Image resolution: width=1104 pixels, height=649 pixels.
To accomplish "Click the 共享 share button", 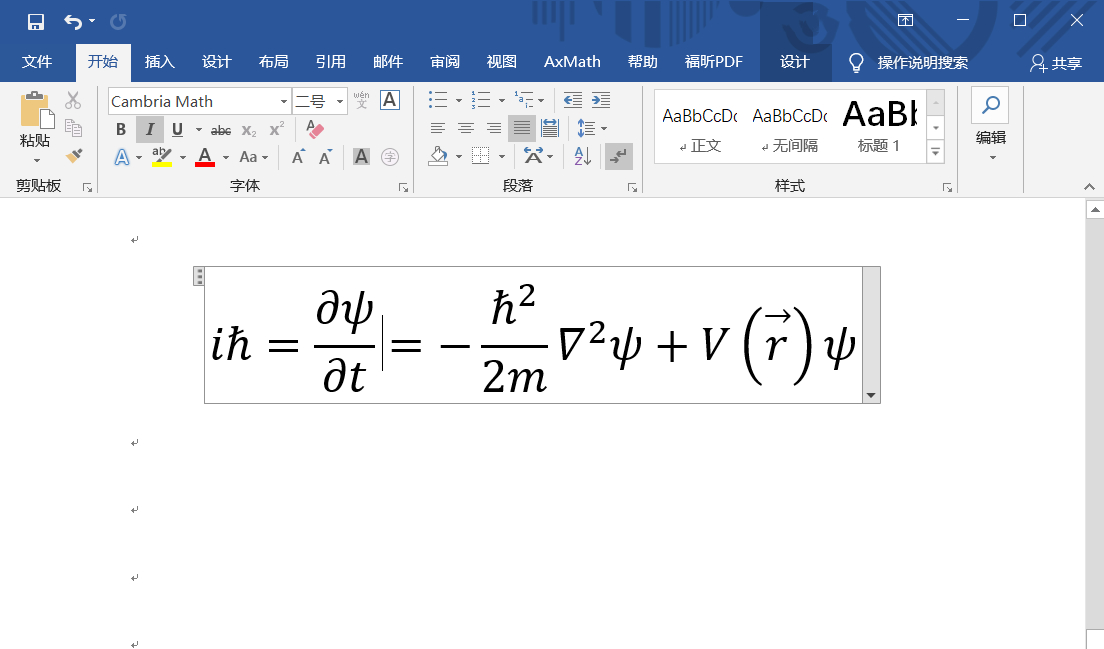I will [x=1055, y=63].
